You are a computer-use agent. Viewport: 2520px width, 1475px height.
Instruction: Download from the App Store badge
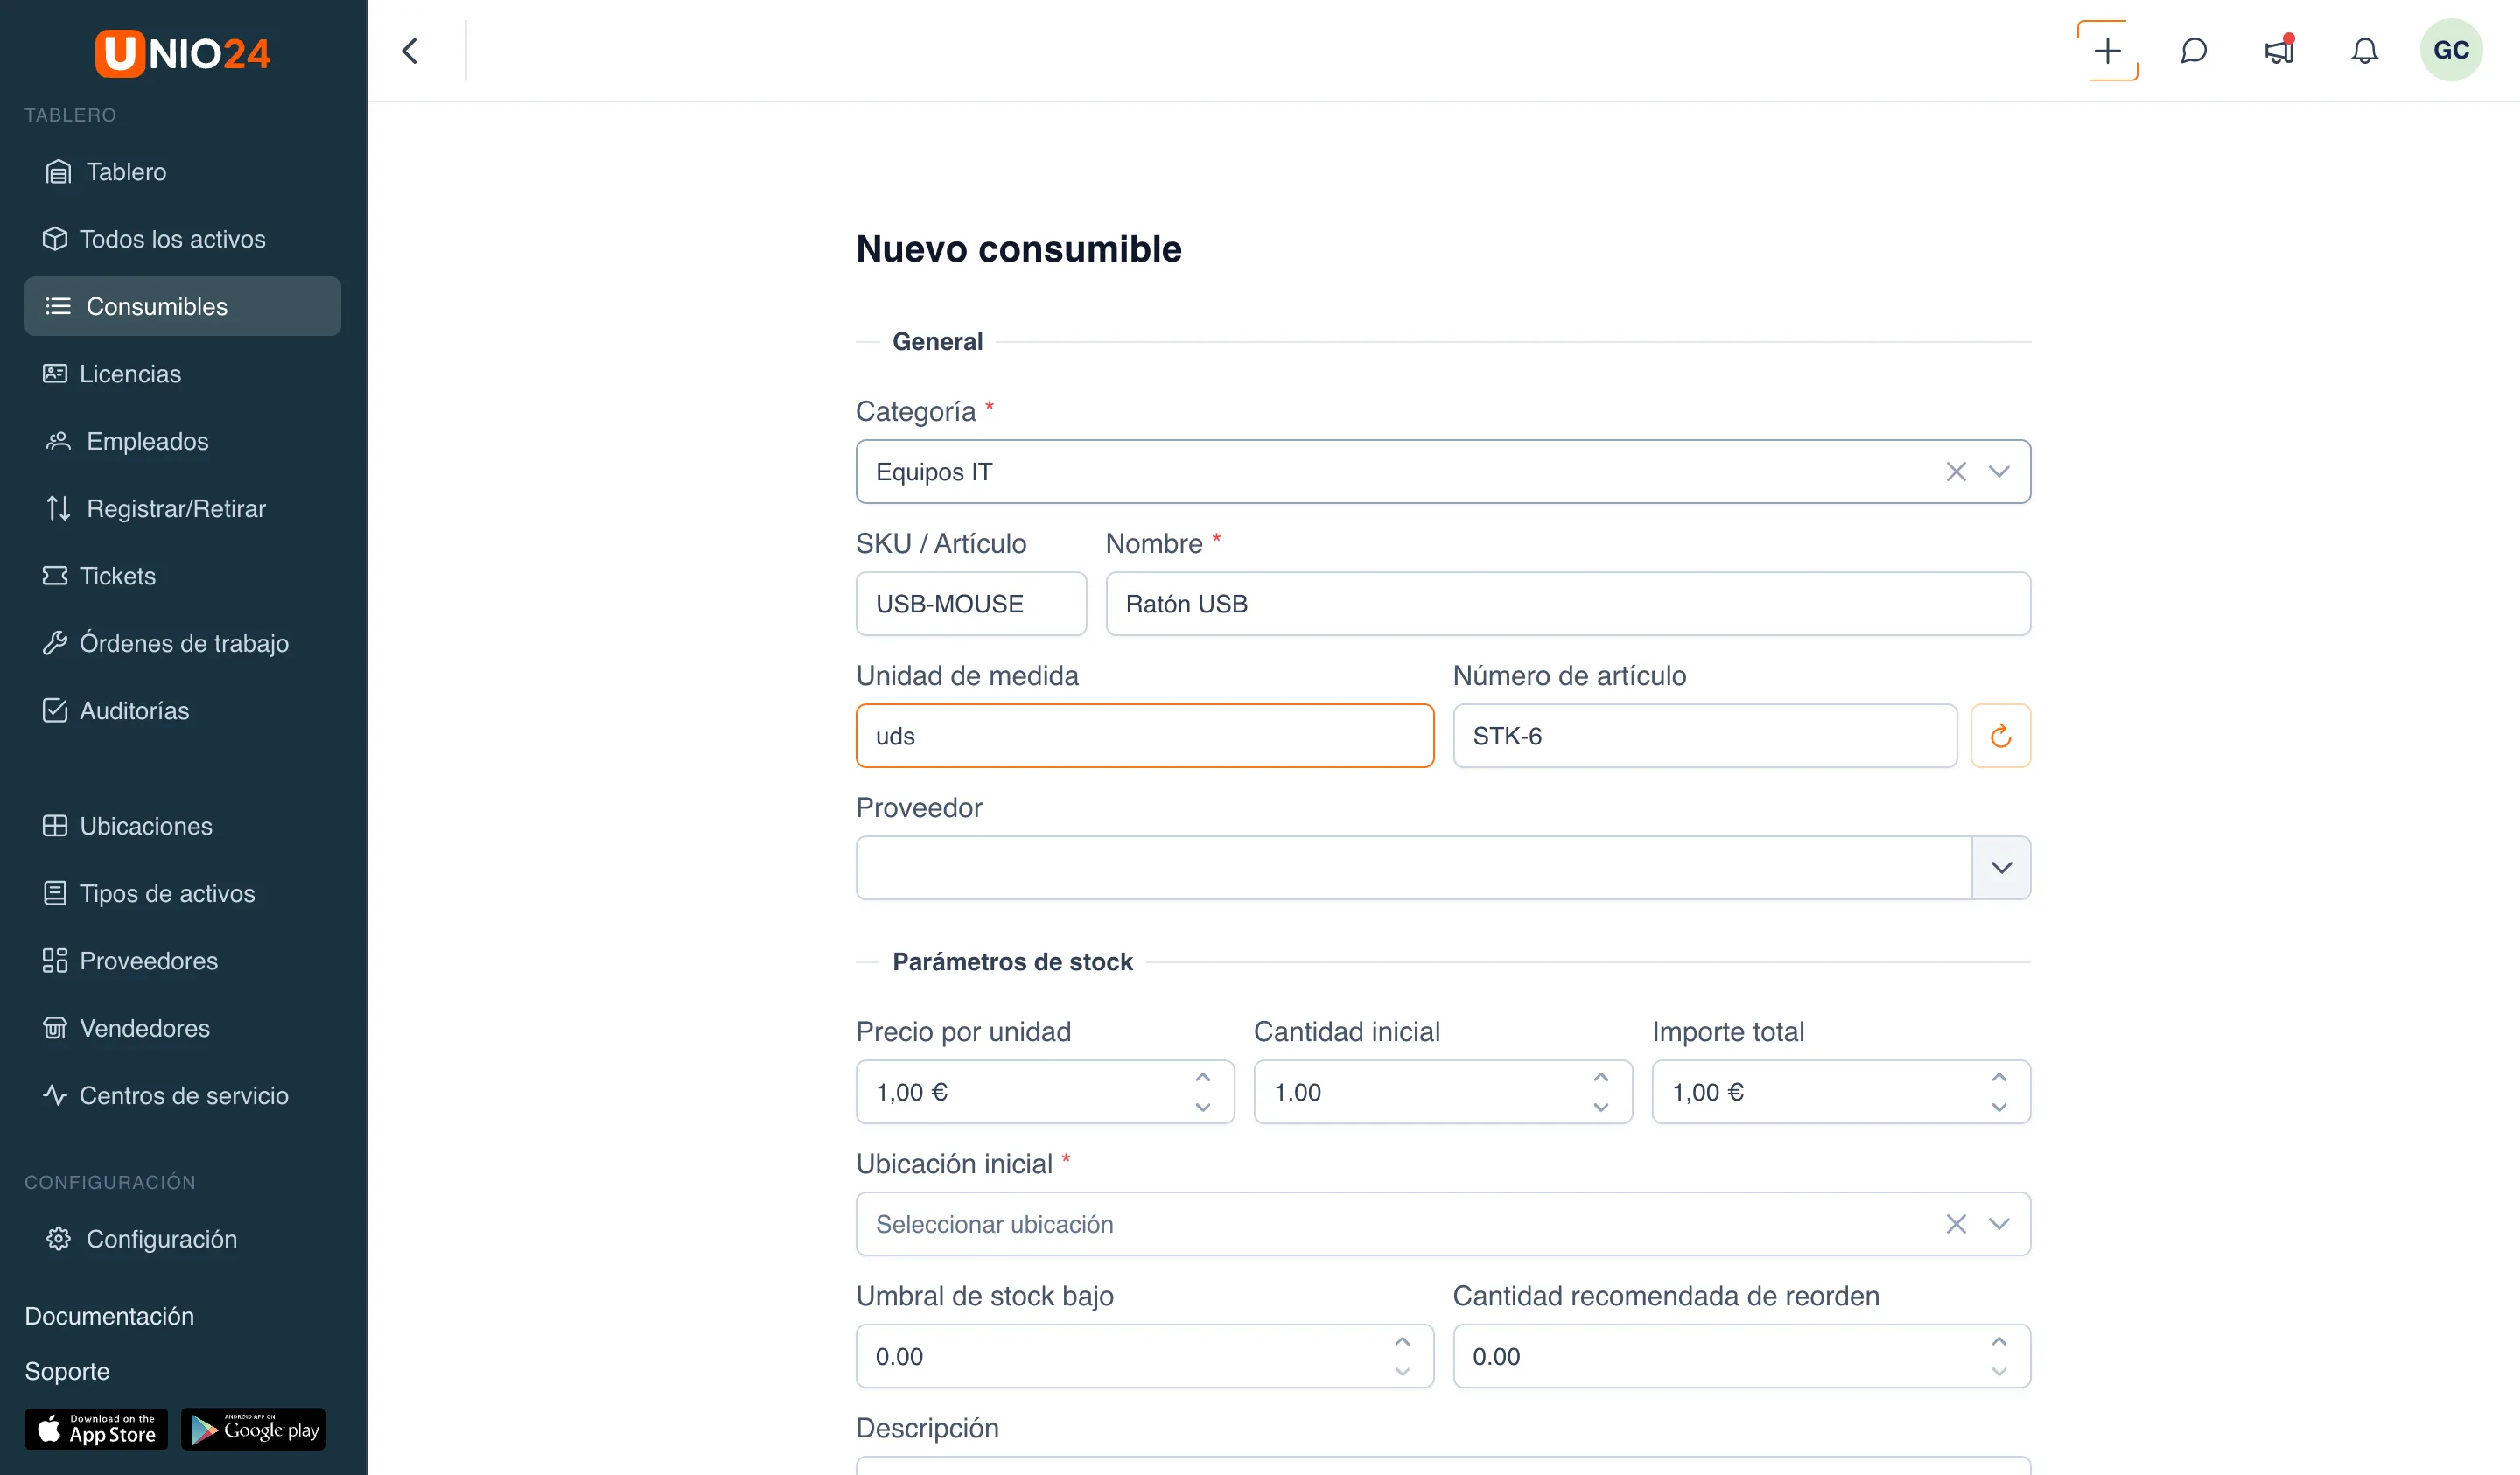pyautogui.click(x=97, y=1429)
